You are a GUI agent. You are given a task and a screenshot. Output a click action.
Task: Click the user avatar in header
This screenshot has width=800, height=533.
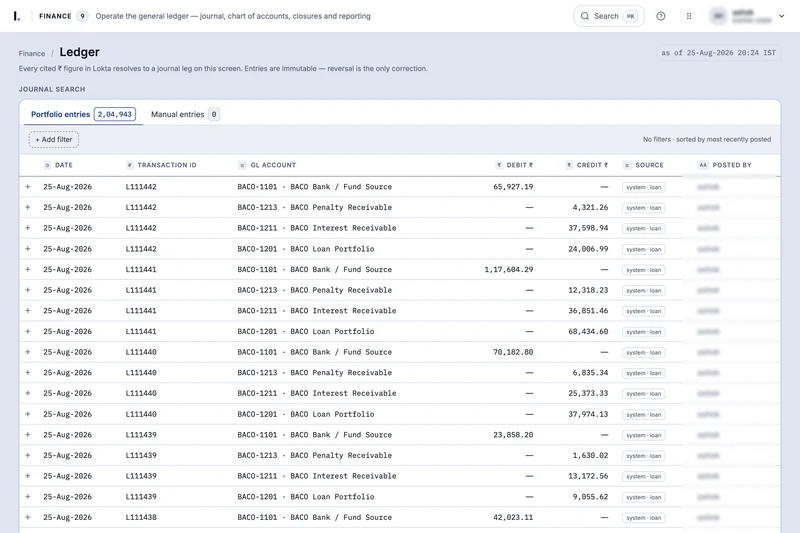(x=718, y=16)
